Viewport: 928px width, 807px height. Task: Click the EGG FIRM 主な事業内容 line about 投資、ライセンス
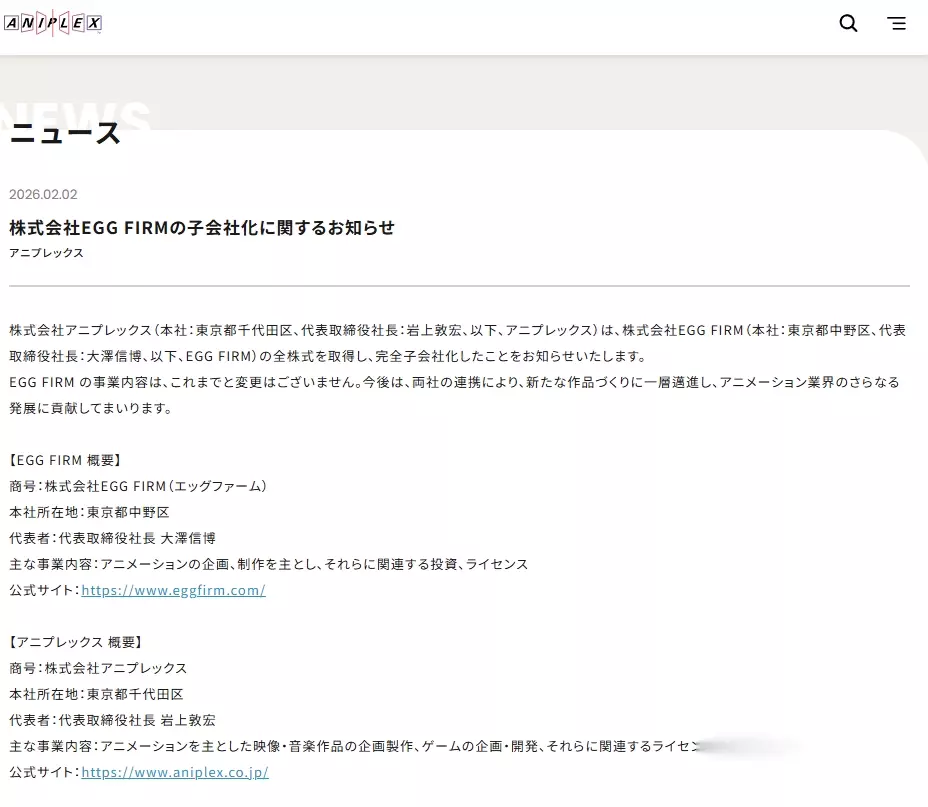pyautogui.click(x=269, y=564)
